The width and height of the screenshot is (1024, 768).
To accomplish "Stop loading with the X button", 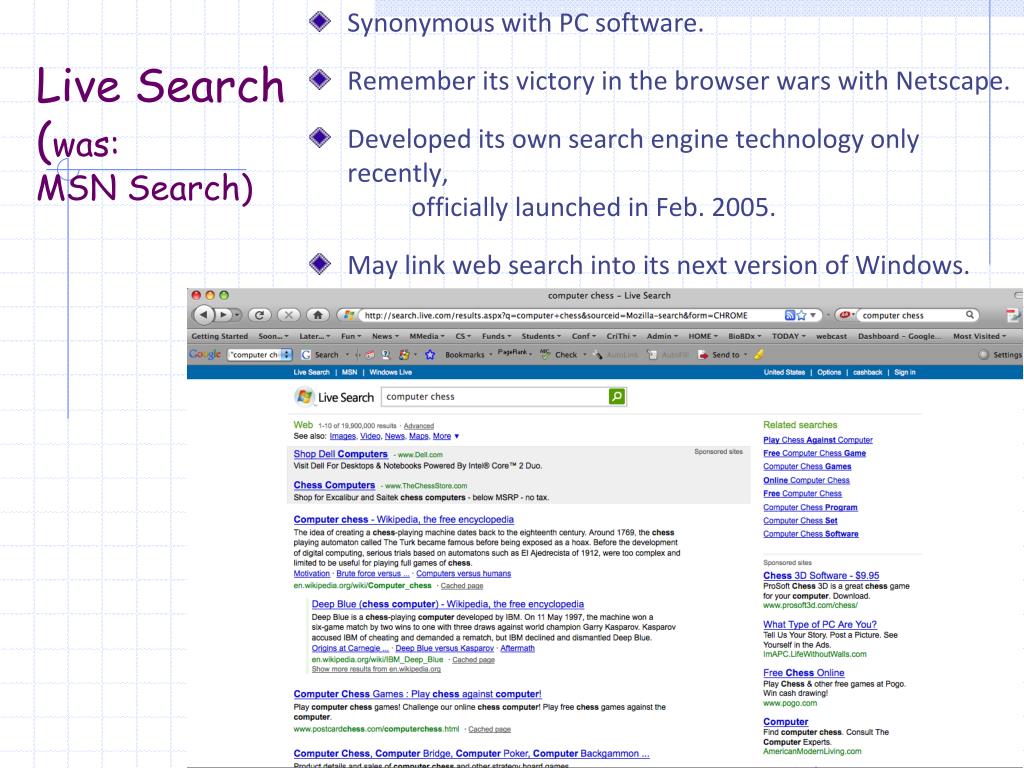I will click(289, 315).
